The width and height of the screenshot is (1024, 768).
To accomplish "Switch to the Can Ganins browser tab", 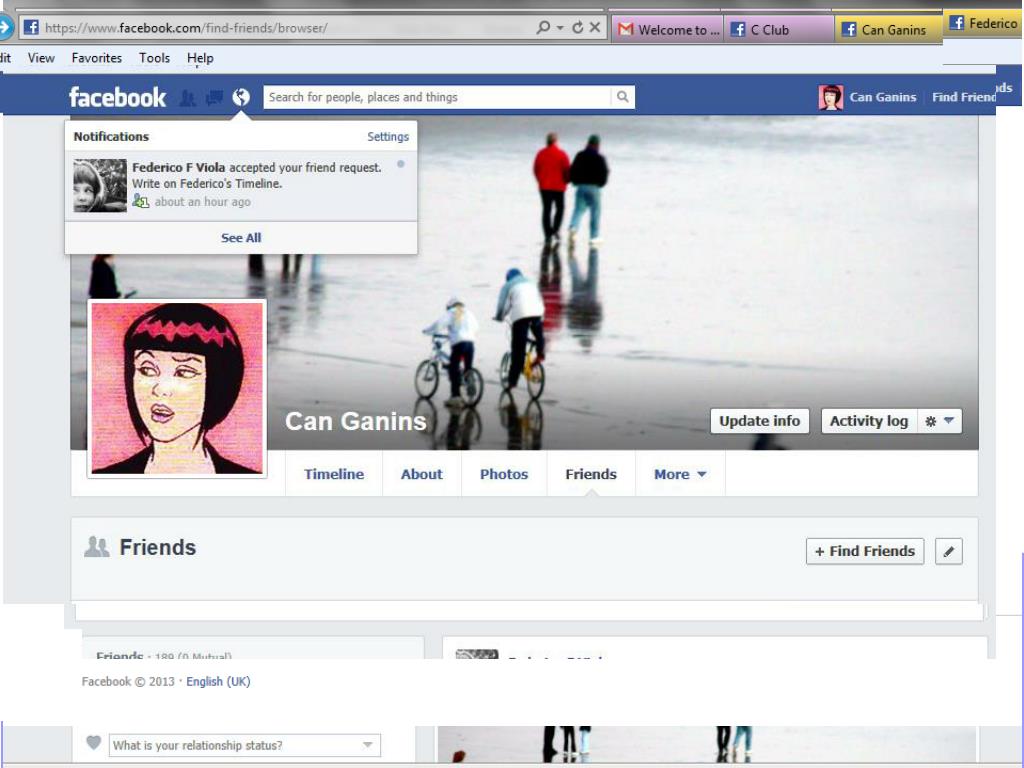I will 889,29.
